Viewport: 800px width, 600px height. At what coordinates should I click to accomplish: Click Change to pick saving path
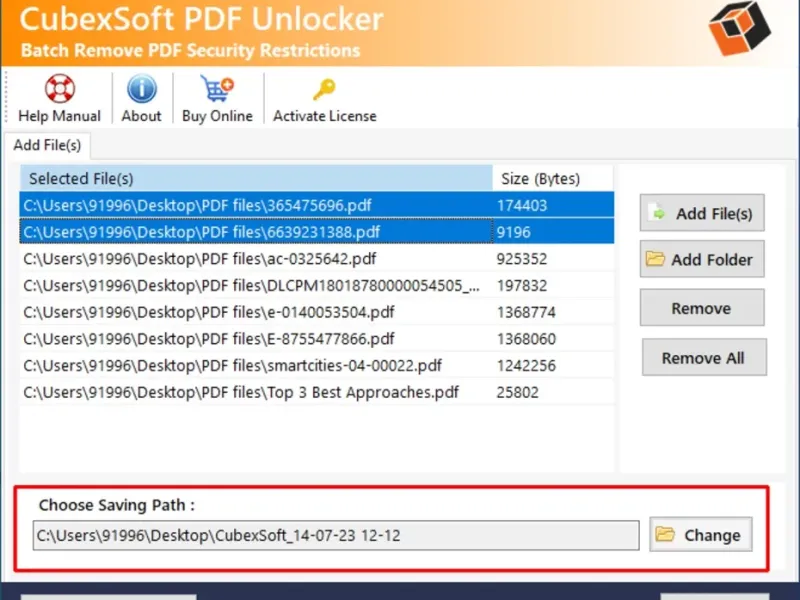701,535
